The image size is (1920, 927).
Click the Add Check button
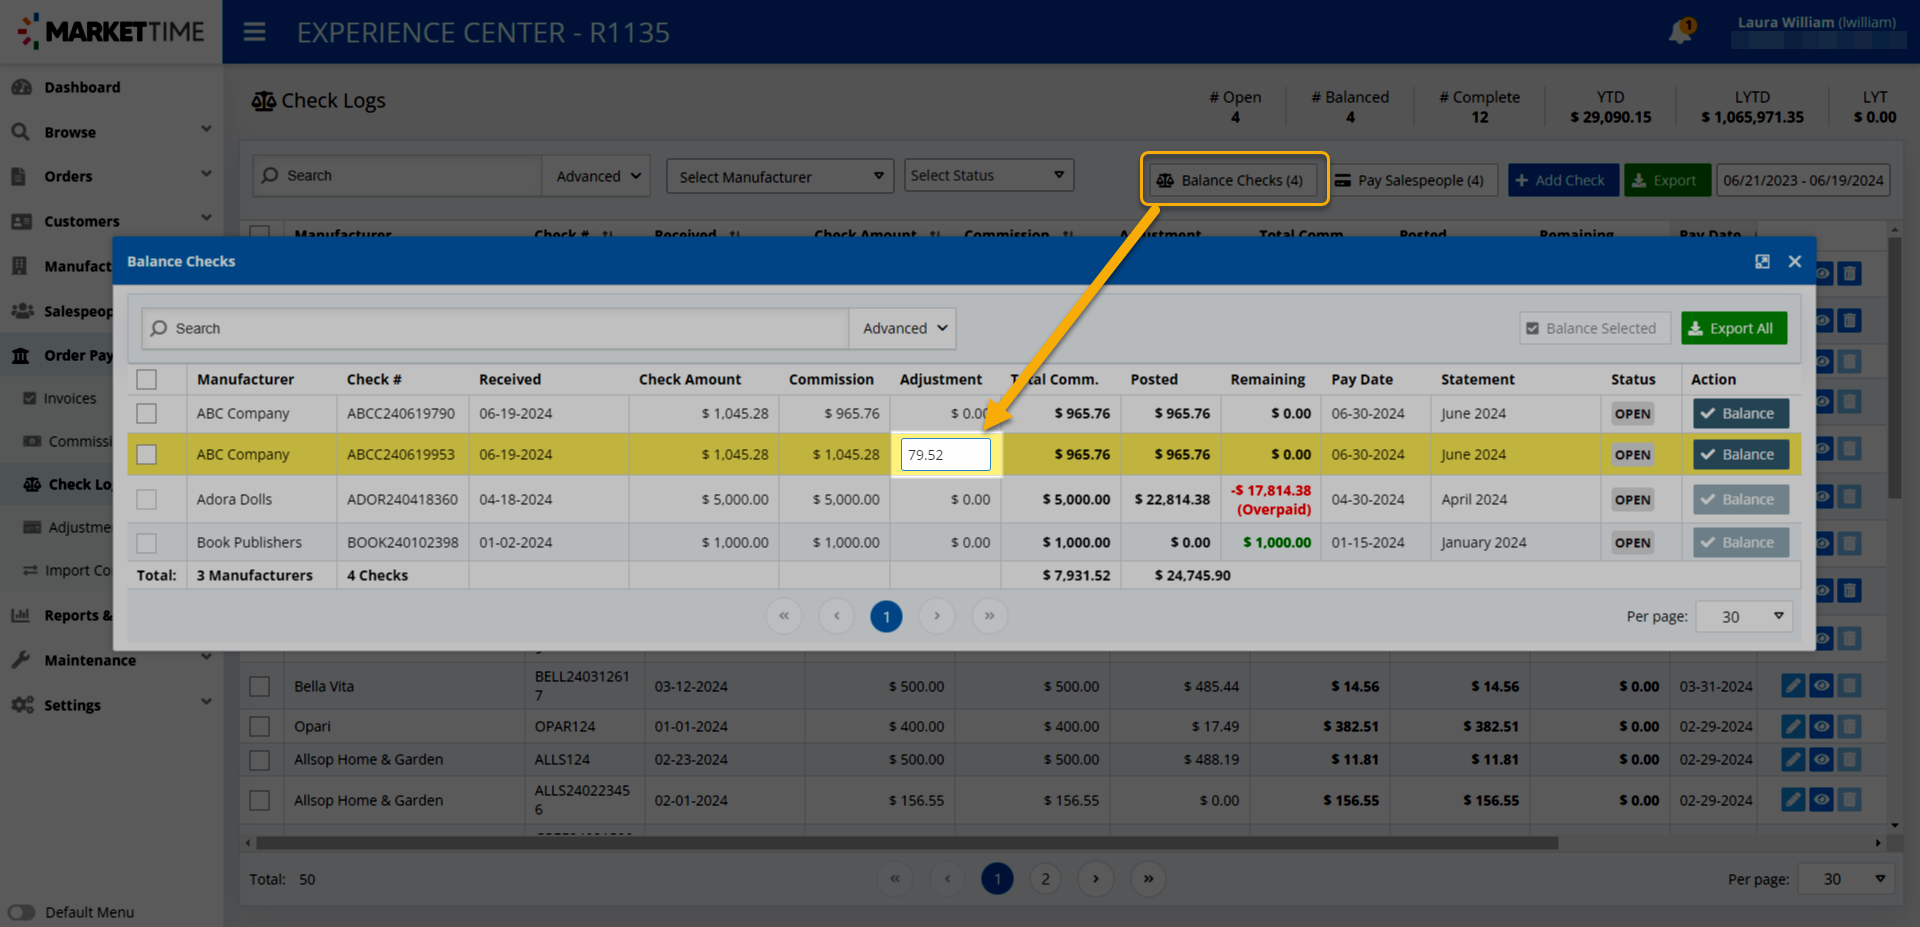pyautogui.click(x=1562, y=180)
